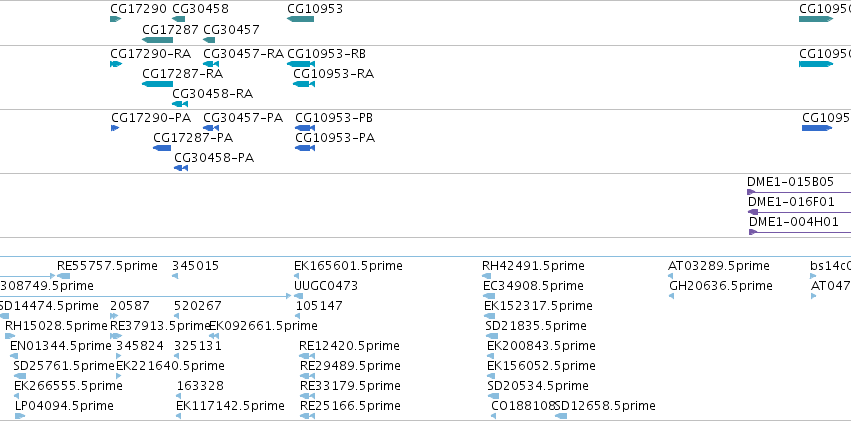Click the CG17287 gene bar
851x421 pixels.
coord(157,40)
